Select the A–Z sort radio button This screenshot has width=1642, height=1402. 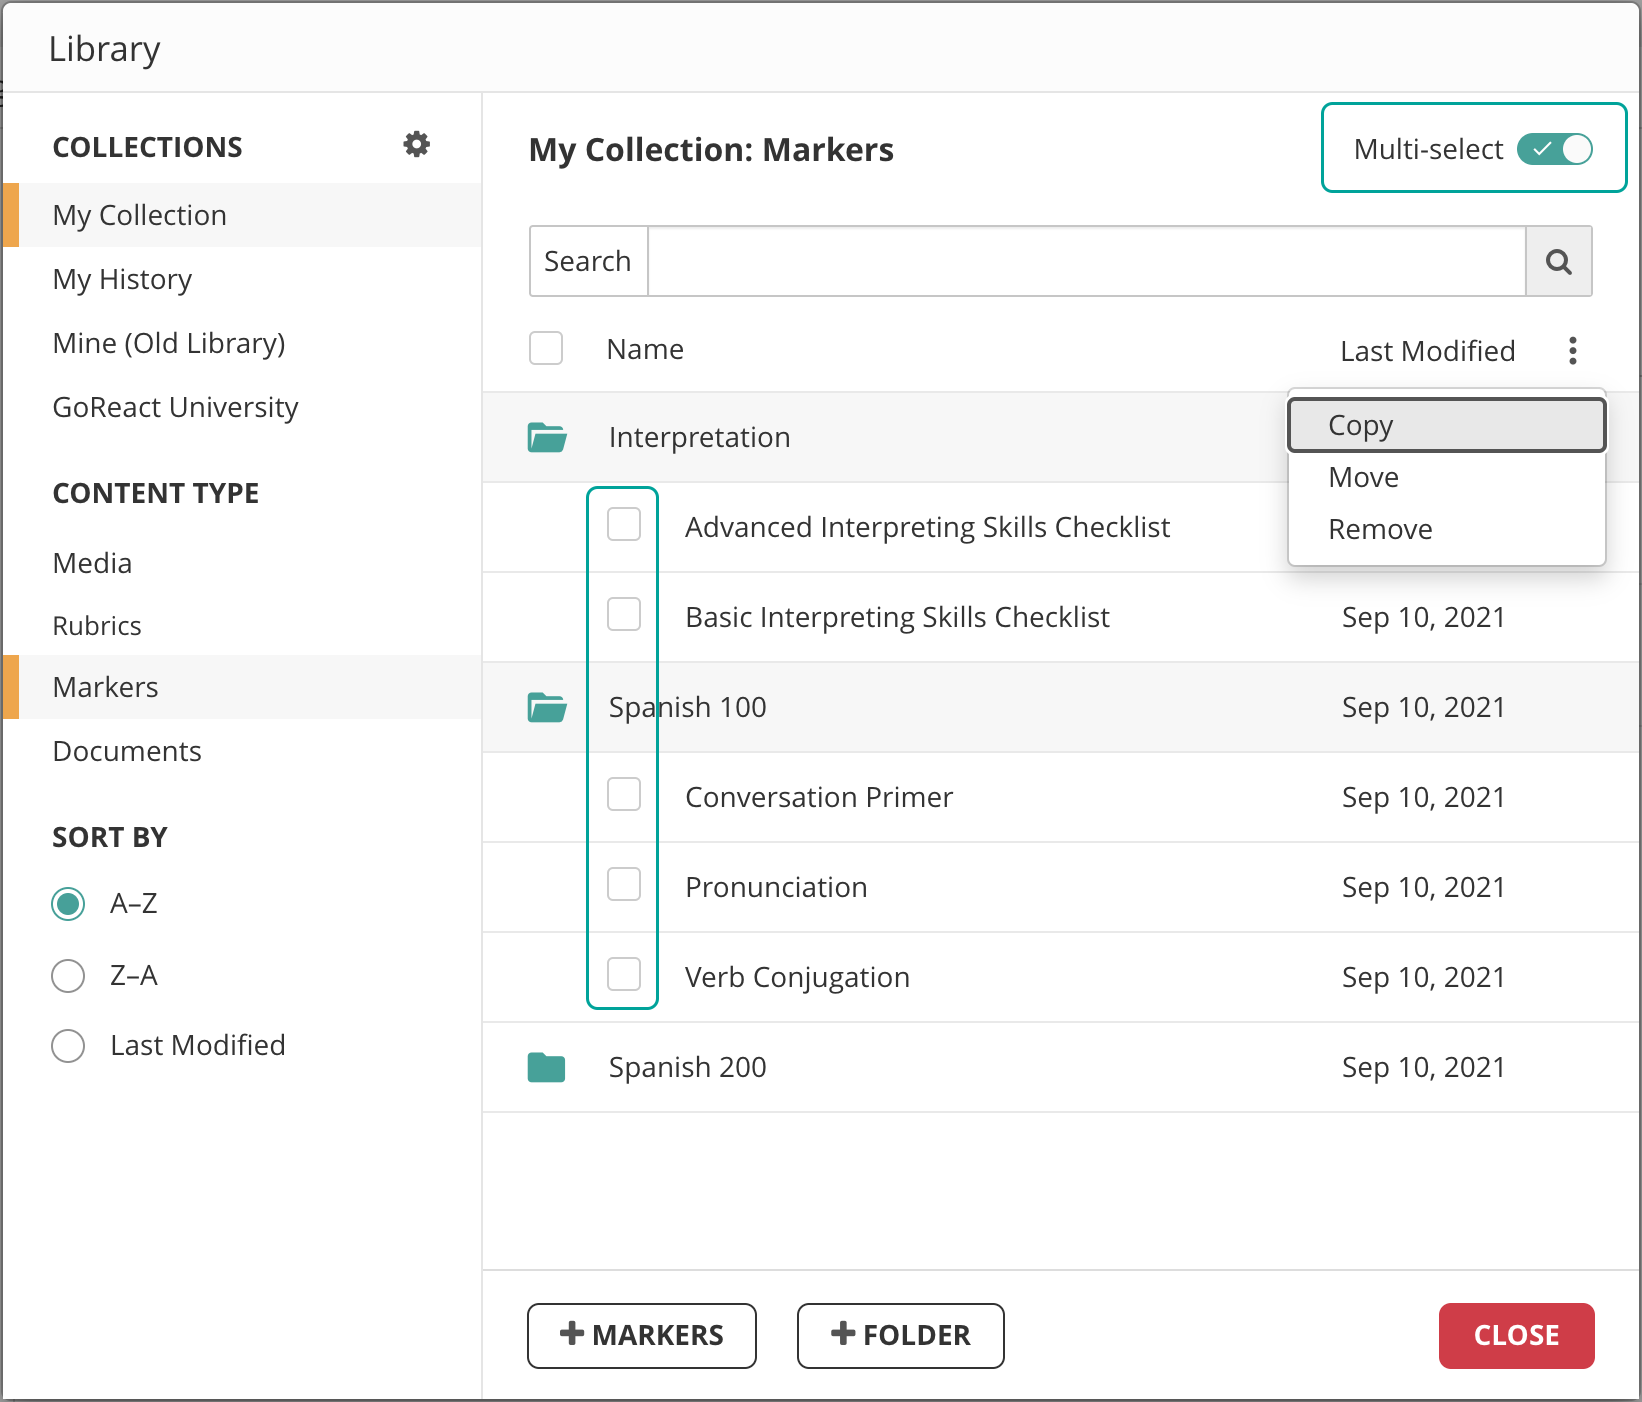coord(68,904)
